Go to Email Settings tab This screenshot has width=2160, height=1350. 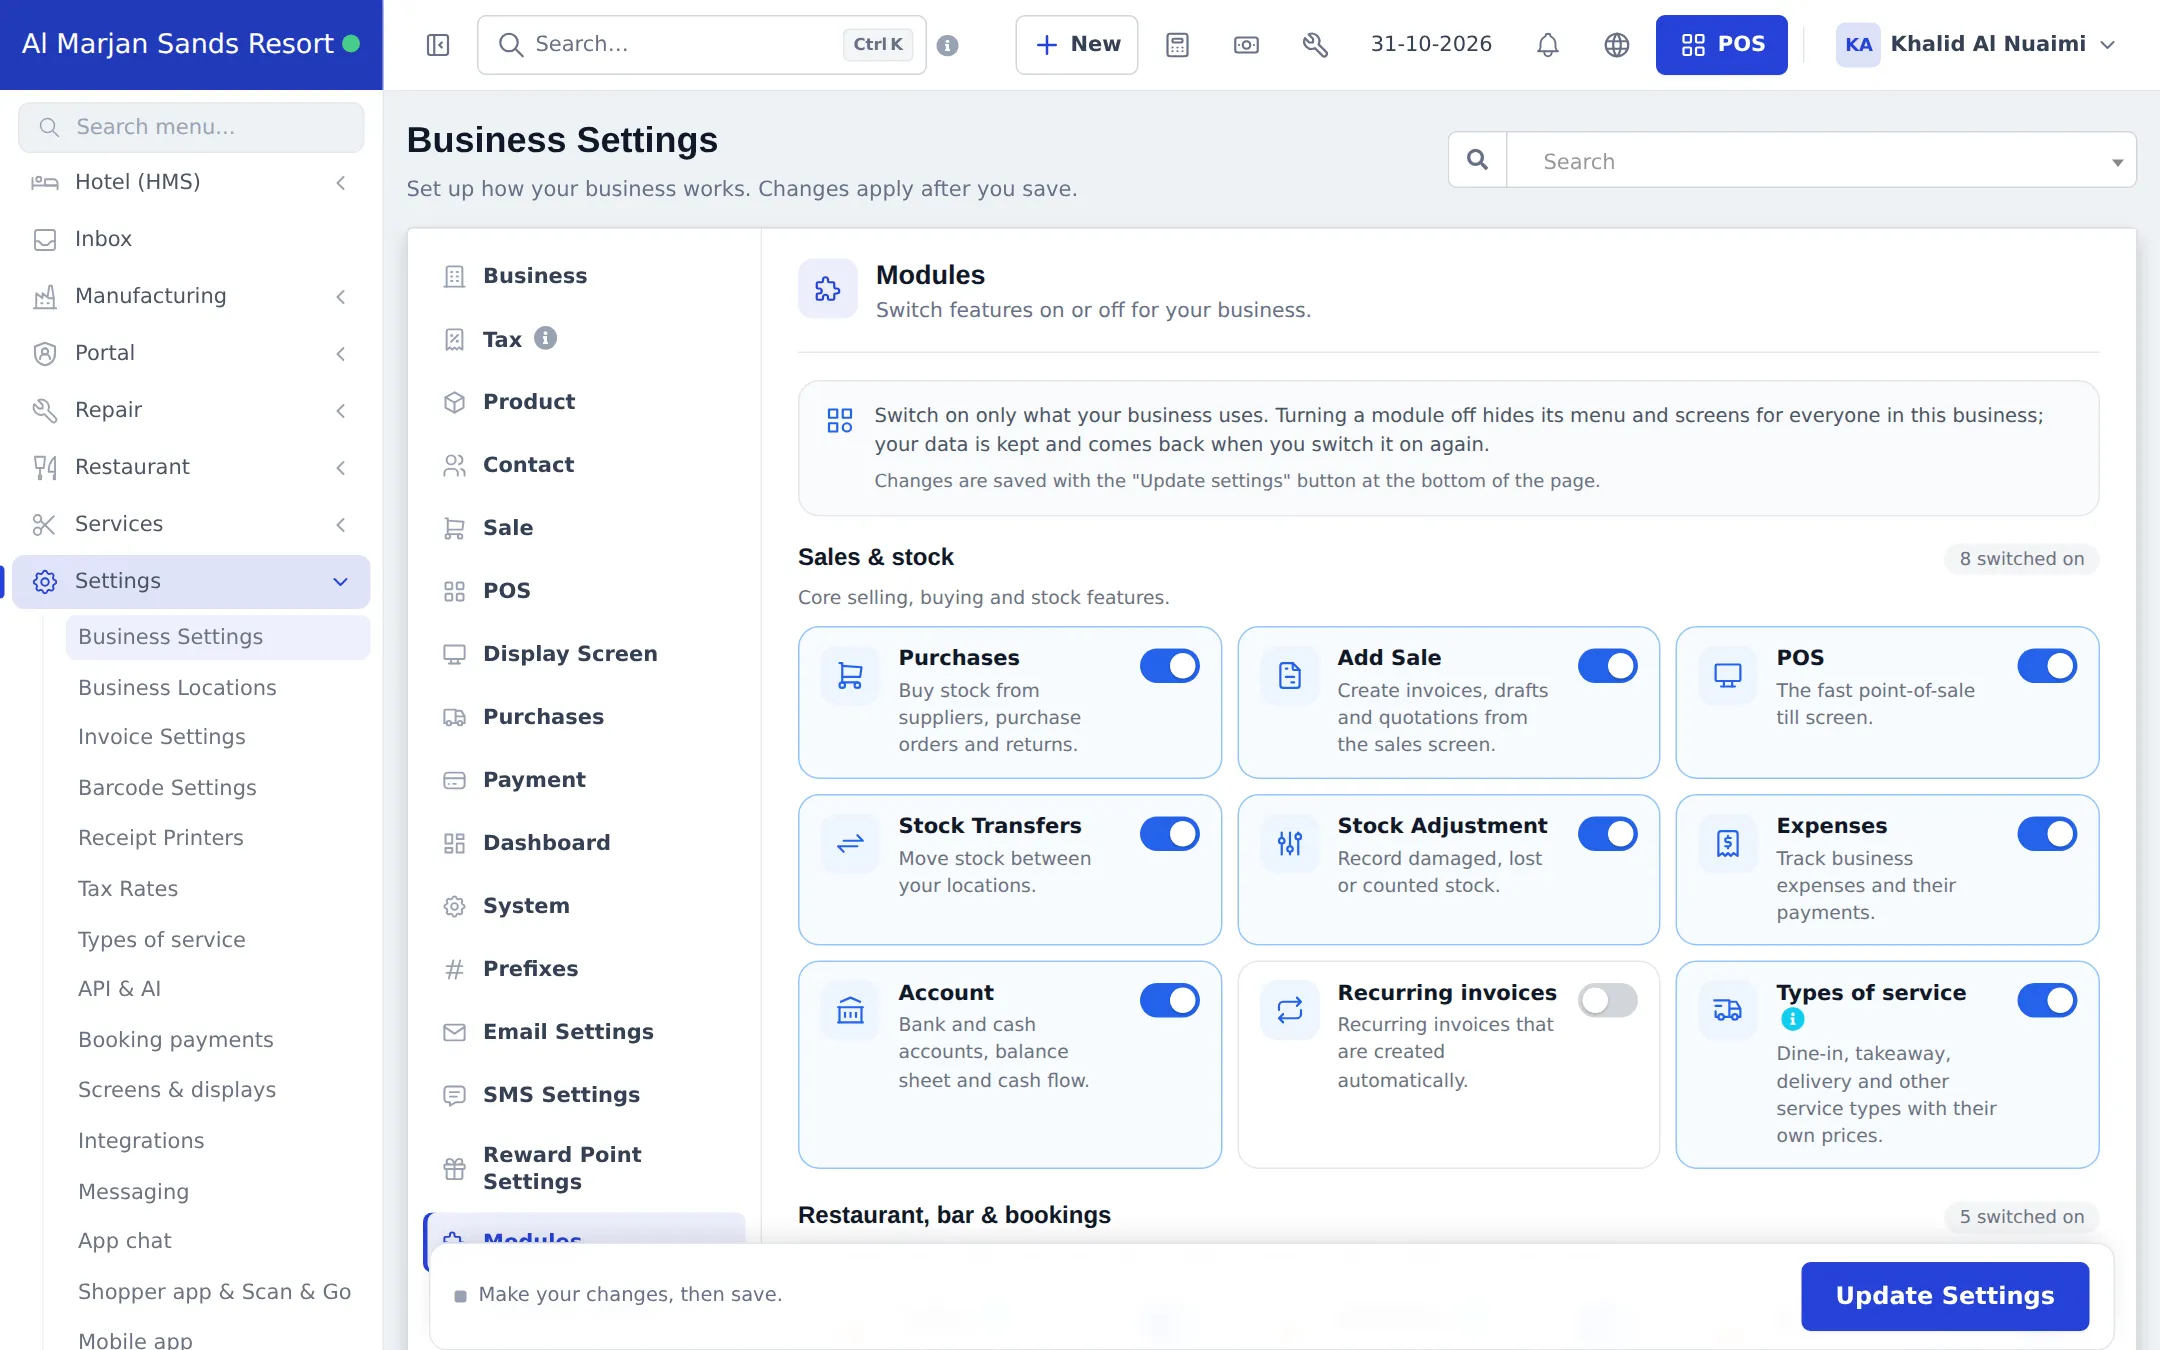[584, 1032]
